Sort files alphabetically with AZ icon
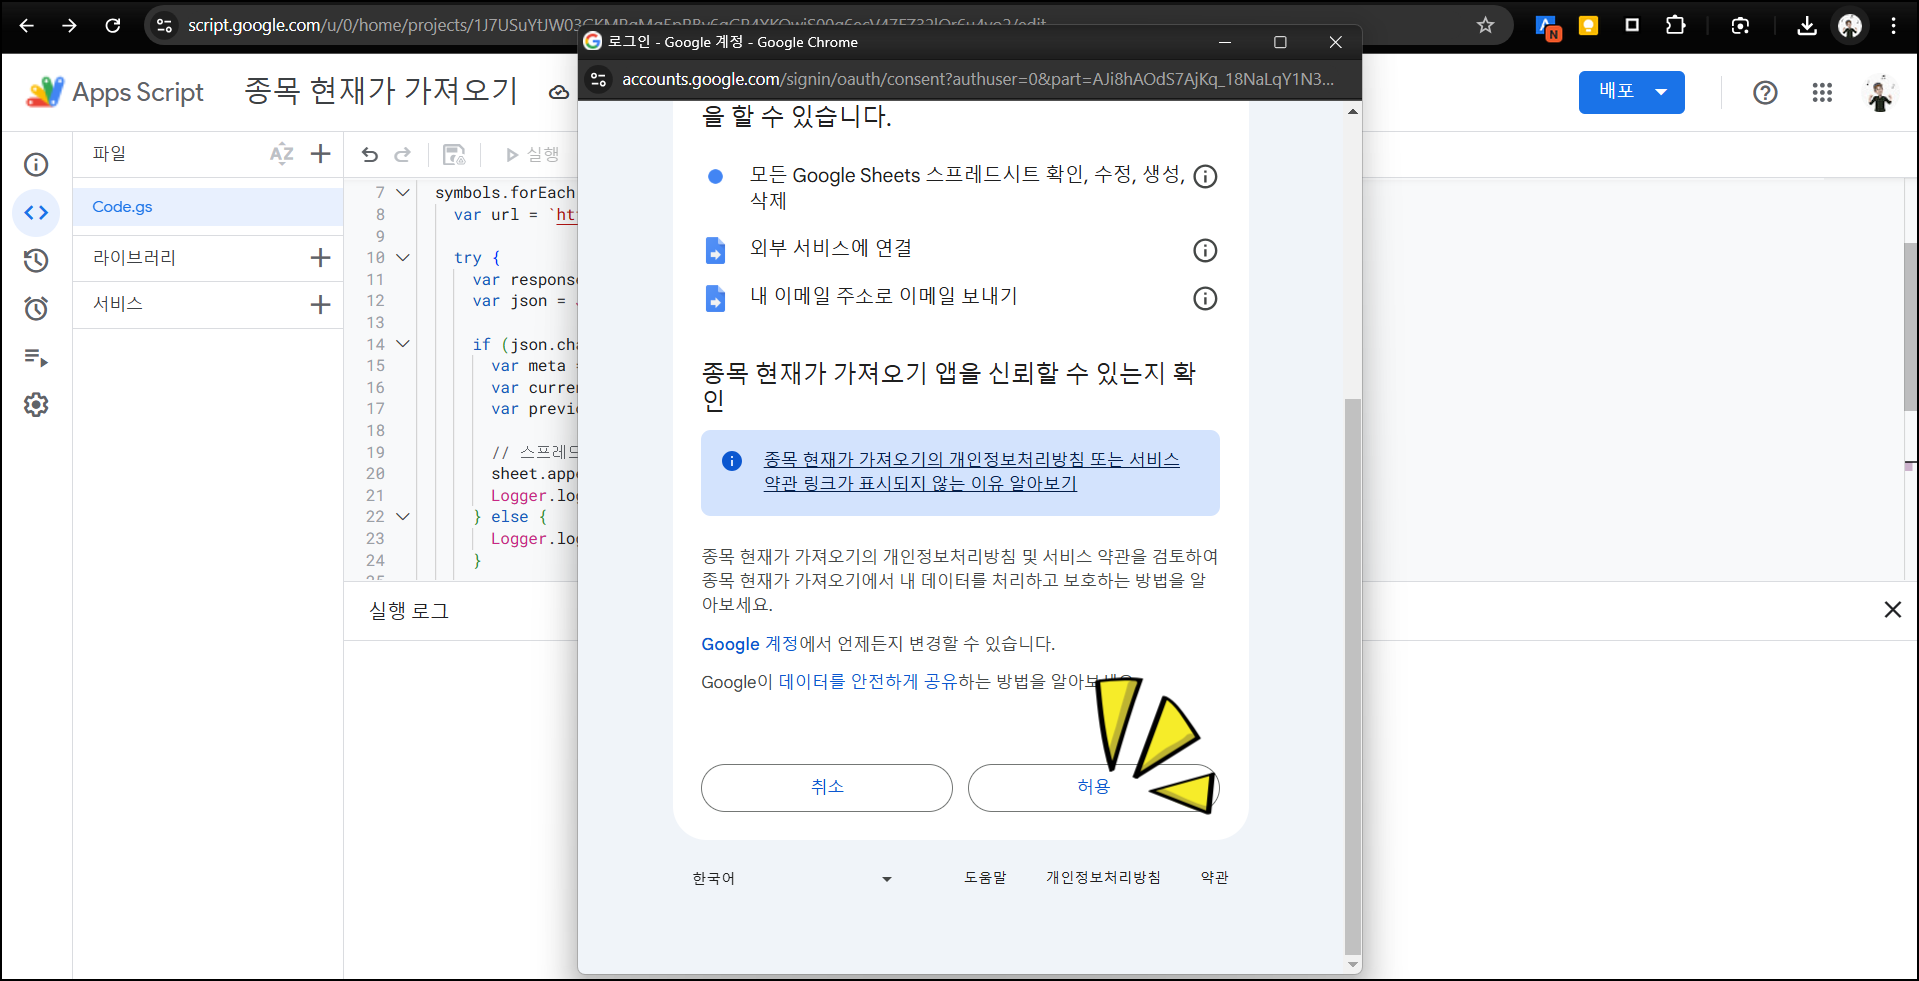This screenshot has height=981, width=1919. [x=281, y=154]
